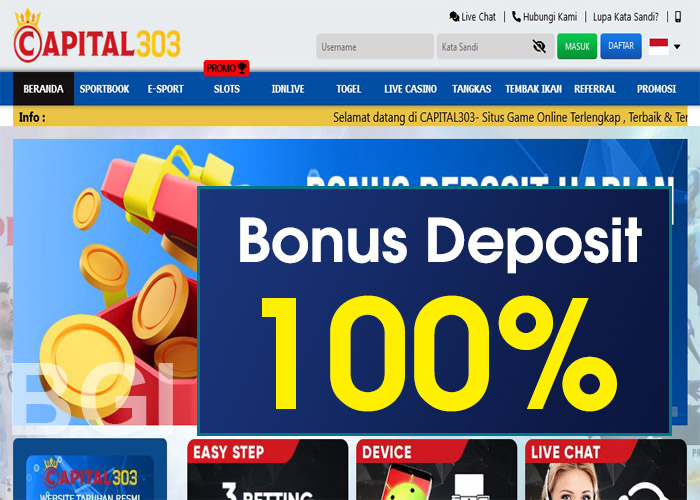Click the CAPITAL303 crown logo
This screenshot has width=700, height=500.
click(x=97, y=36)
